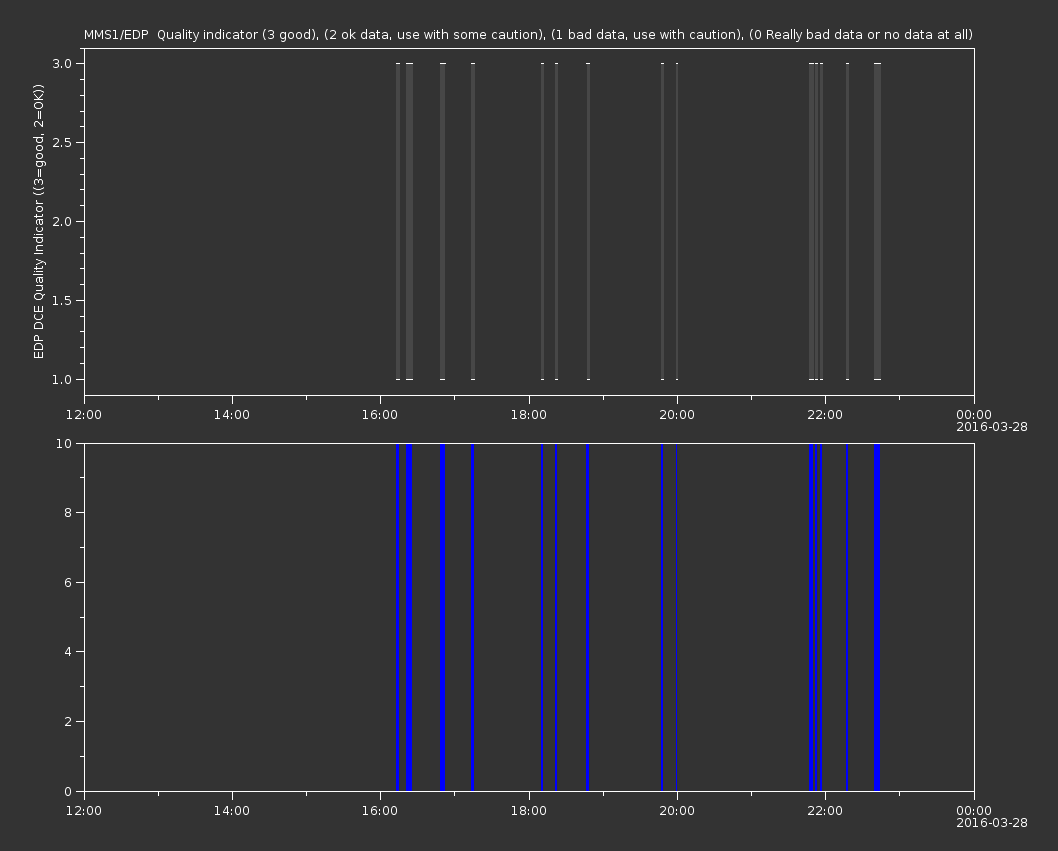This screenshot has width=1058, height=851.
Task: Click the 00:00 time label under upper plot
Action: pyautogui.click(x=974, y=414)
